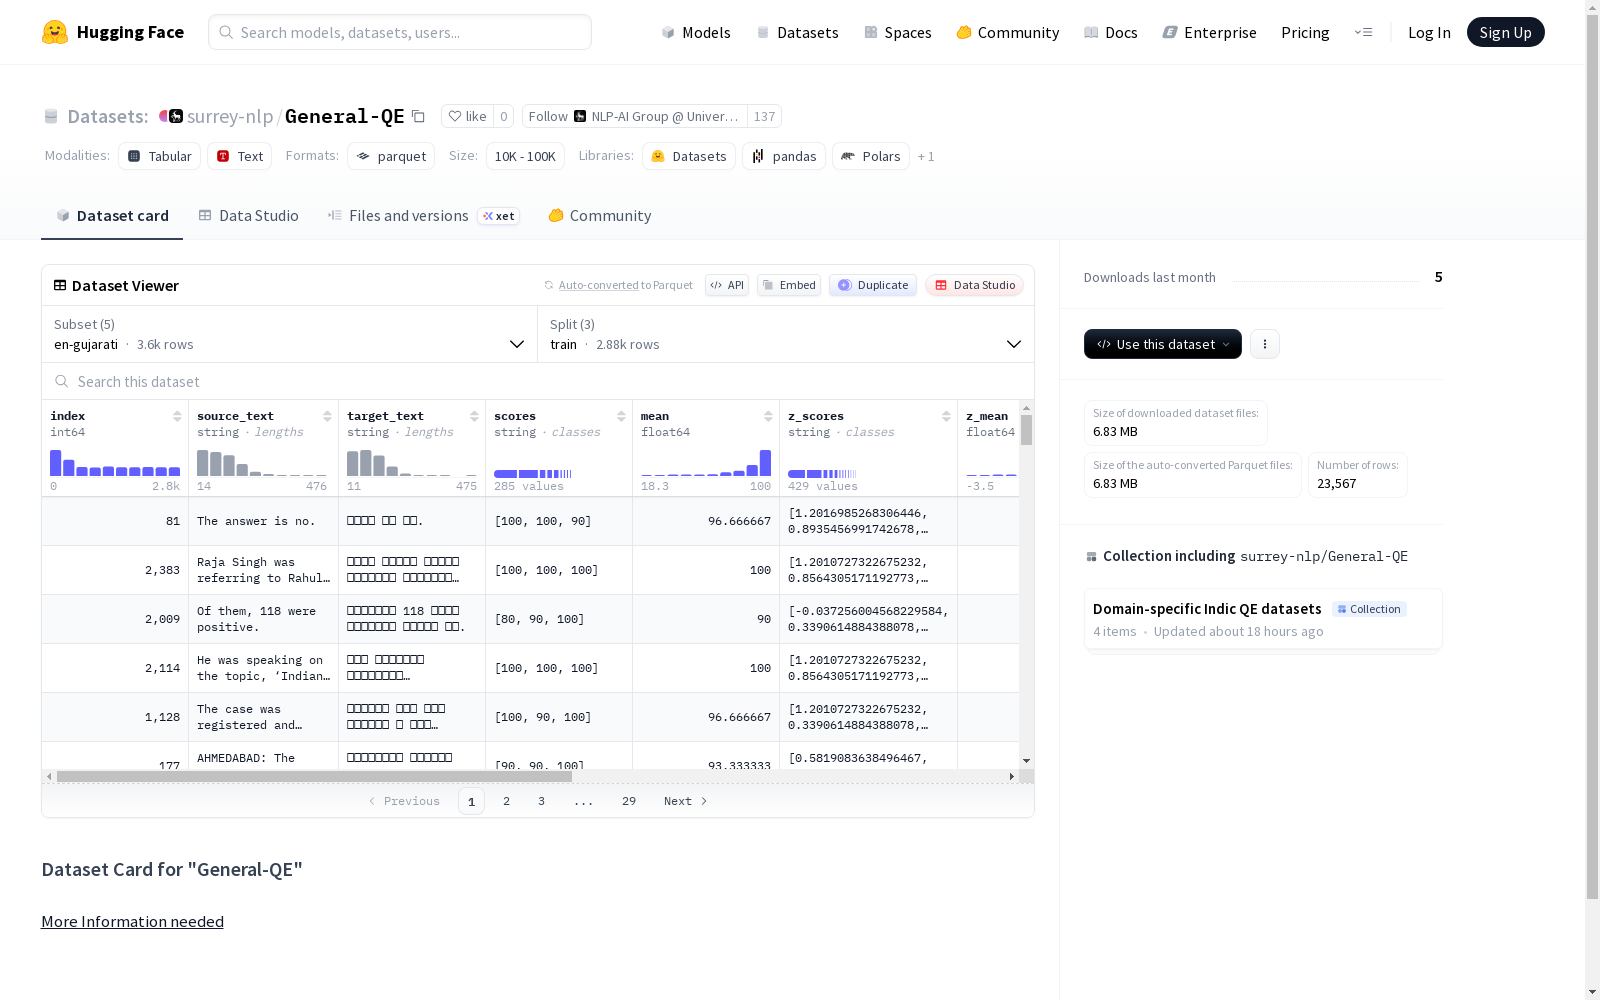
Task: Click the Duplicate button
Action: (x=873, y=285)
